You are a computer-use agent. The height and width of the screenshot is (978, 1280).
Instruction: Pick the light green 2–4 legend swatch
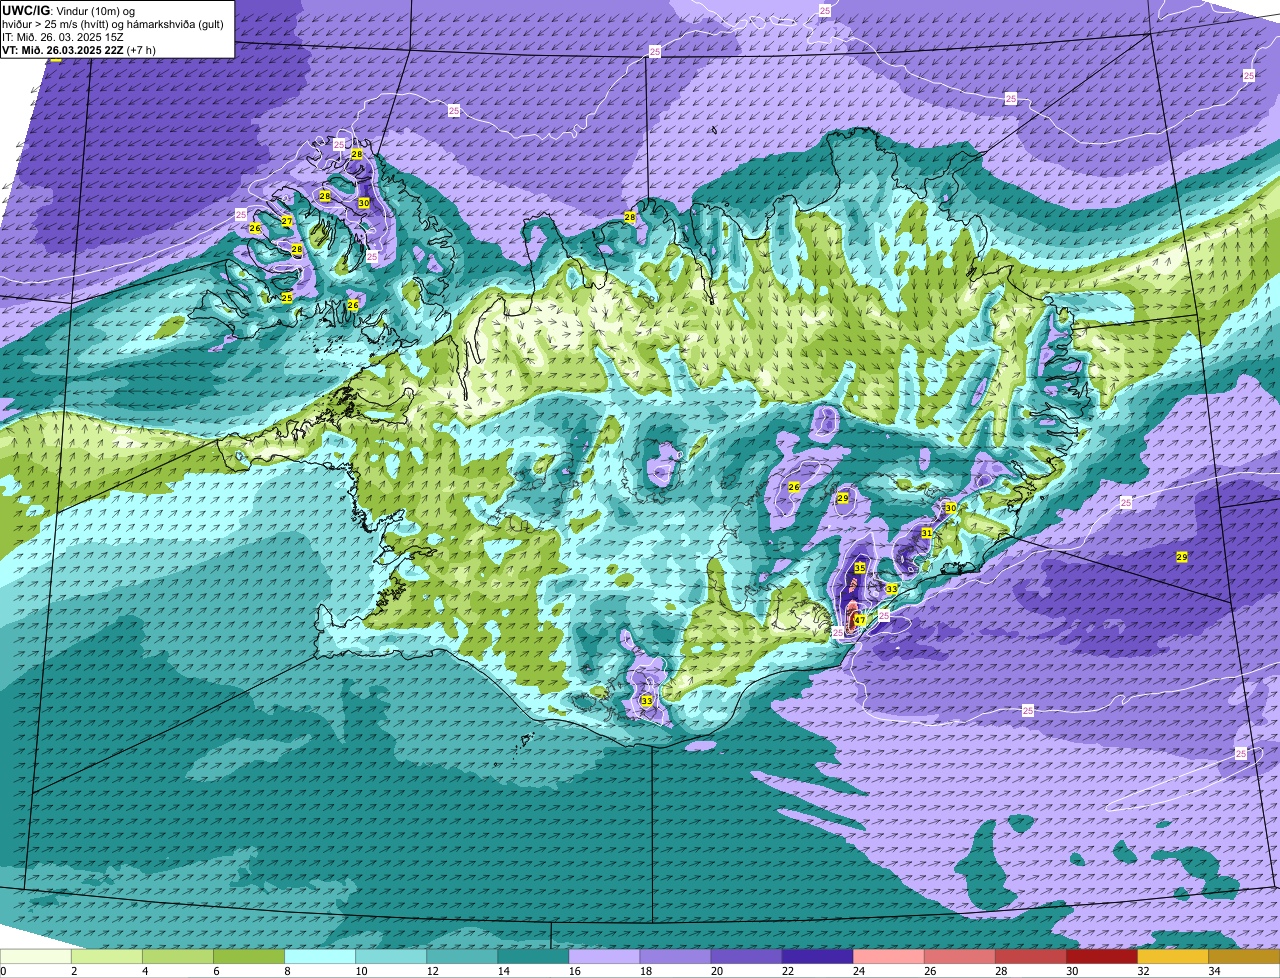tap(107, 957)
